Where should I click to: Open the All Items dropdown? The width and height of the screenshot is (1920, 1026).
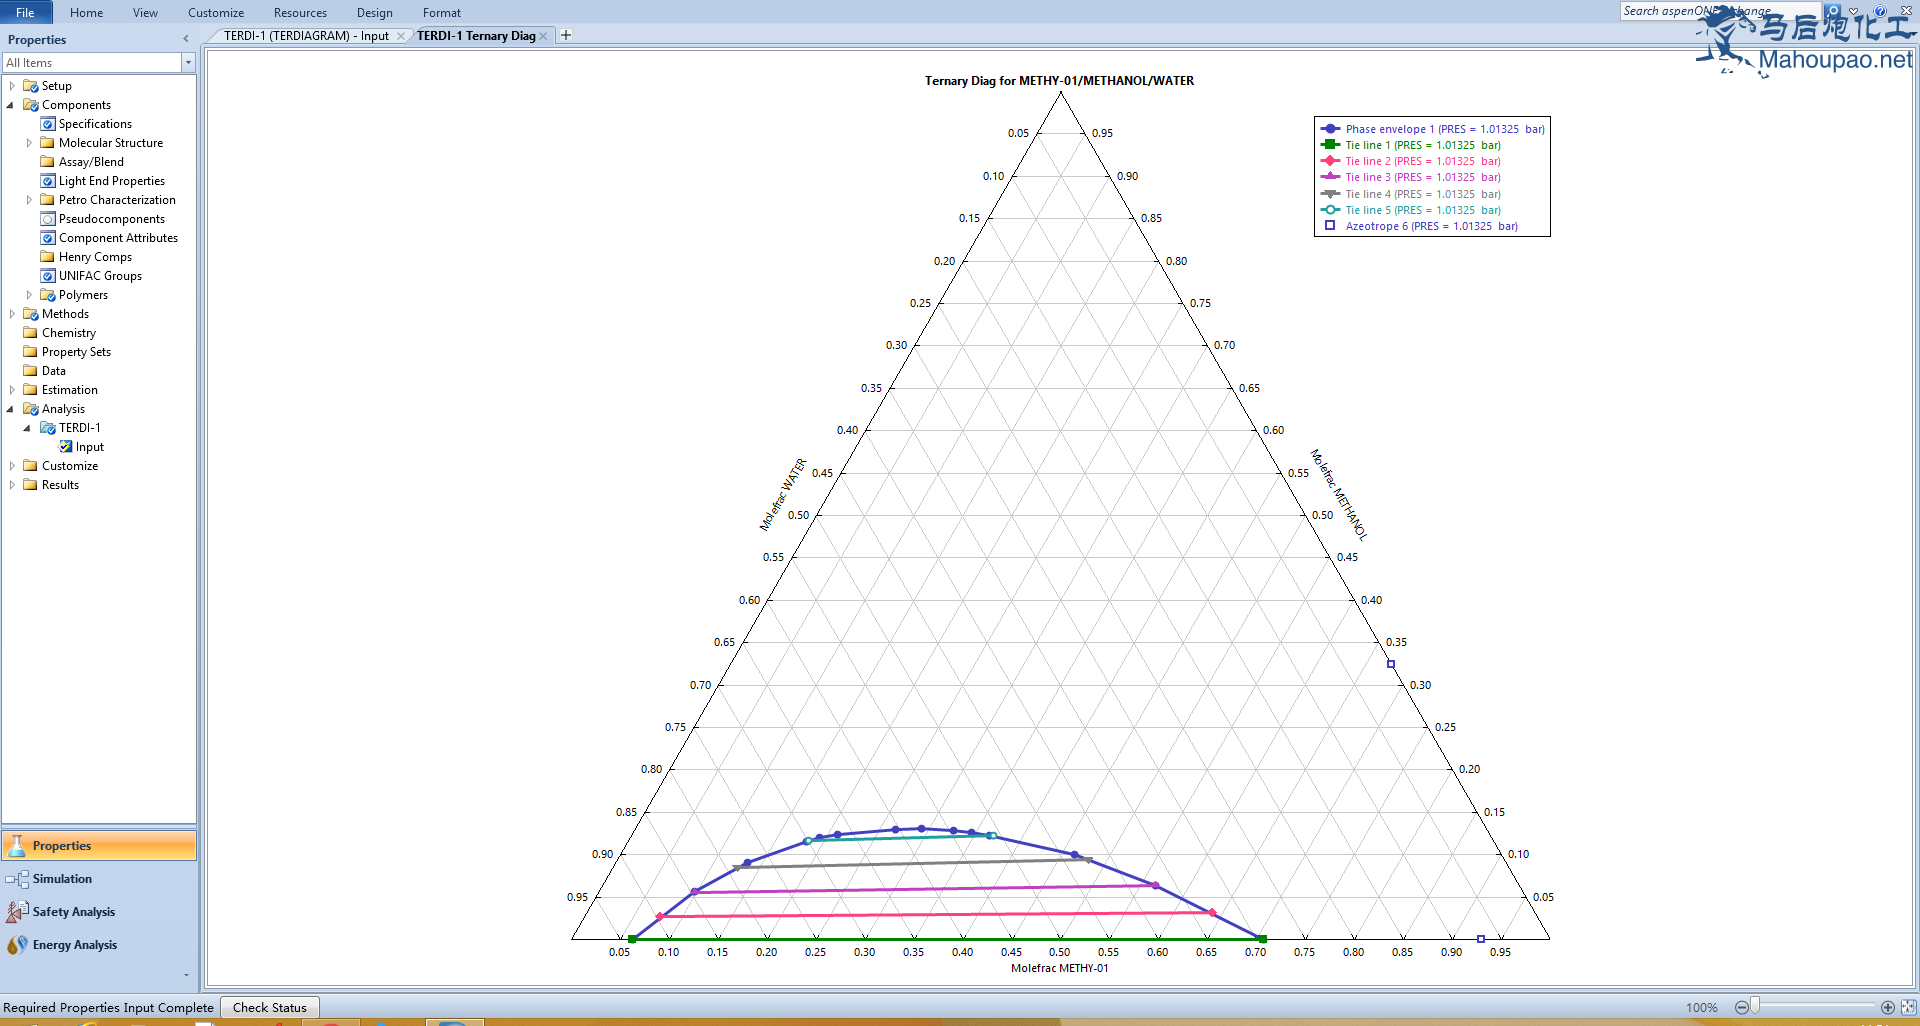(188, 63)
